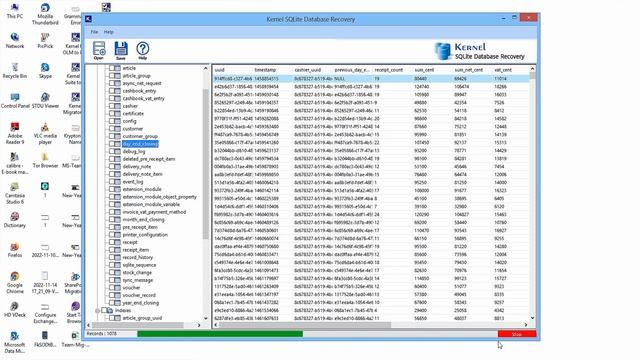Click the Indexes folder icon in the tree

(110, 310)
